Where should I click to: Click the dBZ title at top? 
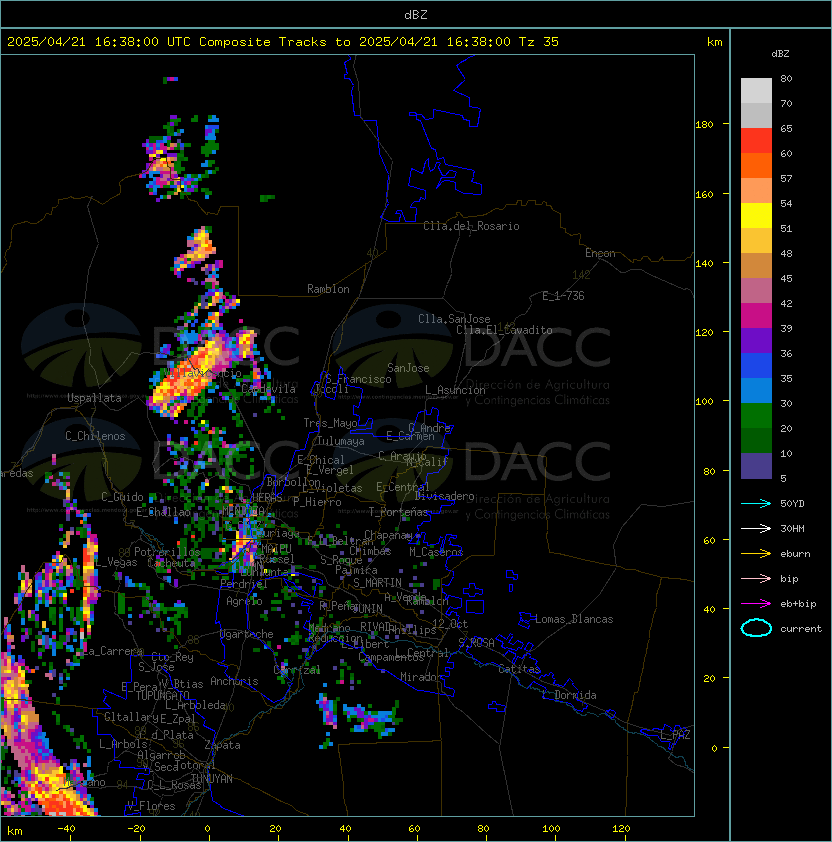point(416,15)
